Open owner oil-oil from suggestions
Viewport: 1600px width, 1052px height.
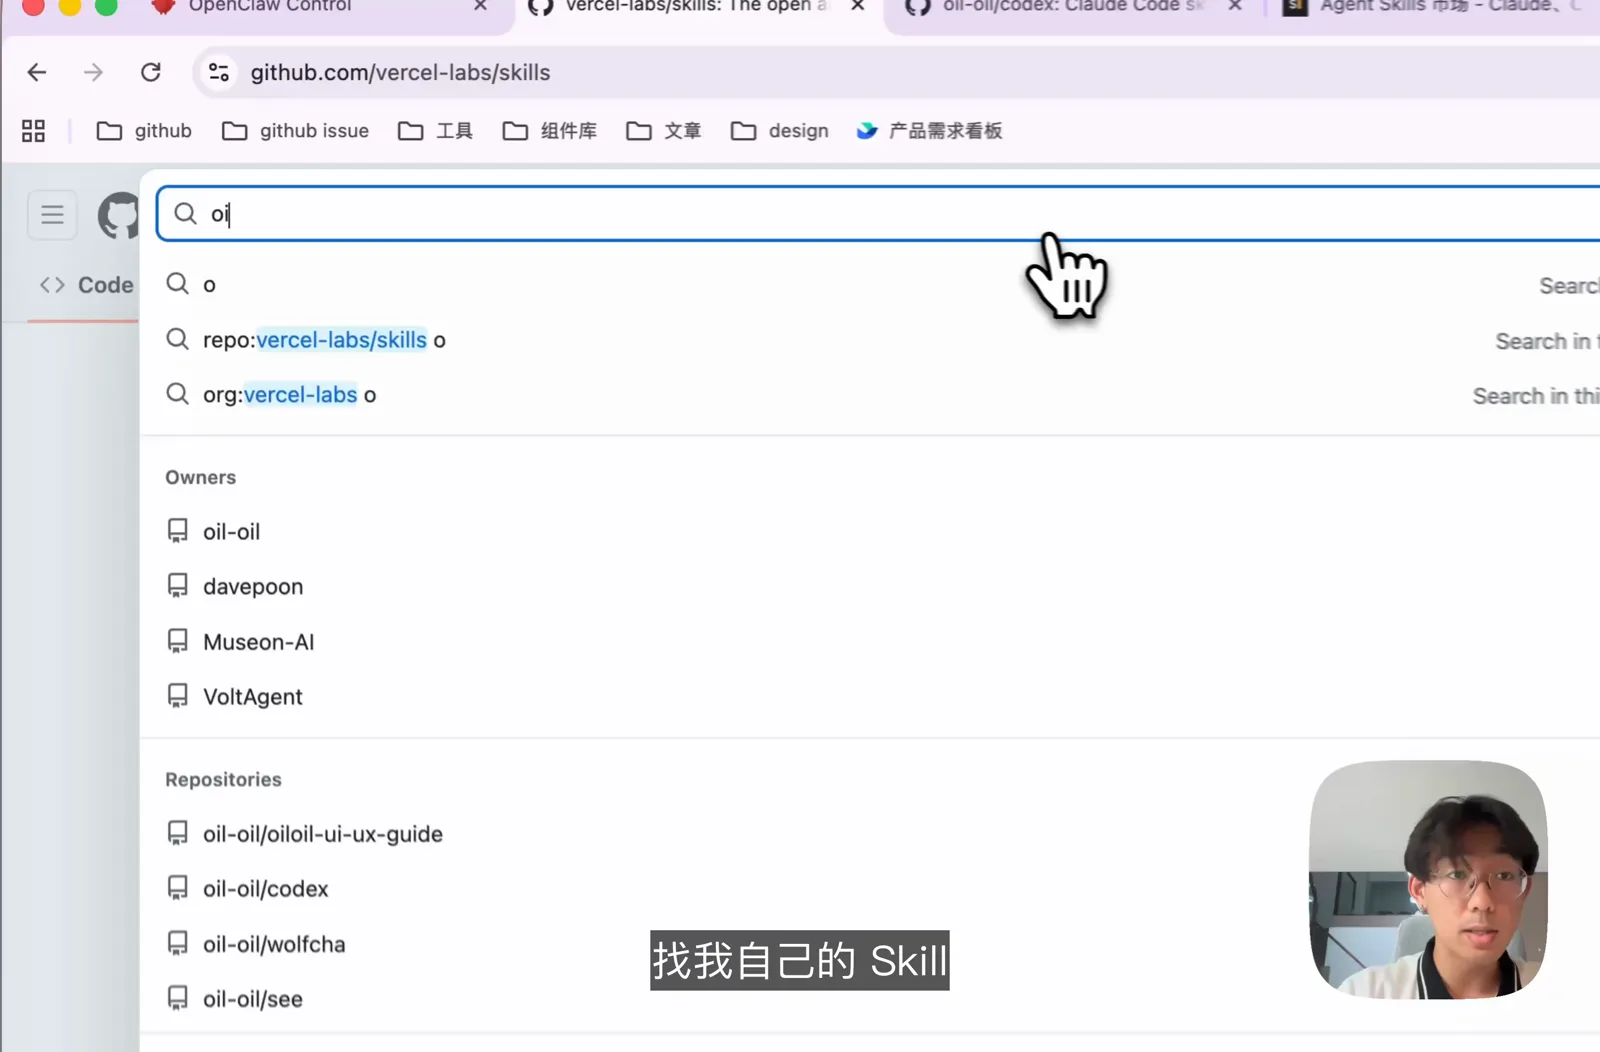(x=870, y=531)
